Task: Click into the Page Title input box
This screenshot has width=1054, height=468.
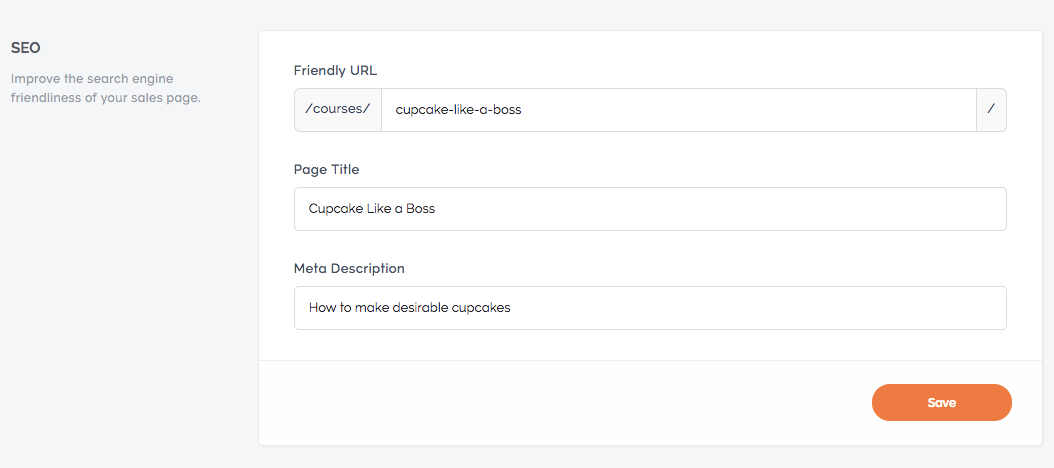Action: pyautogui.click(x=650, y=209)
